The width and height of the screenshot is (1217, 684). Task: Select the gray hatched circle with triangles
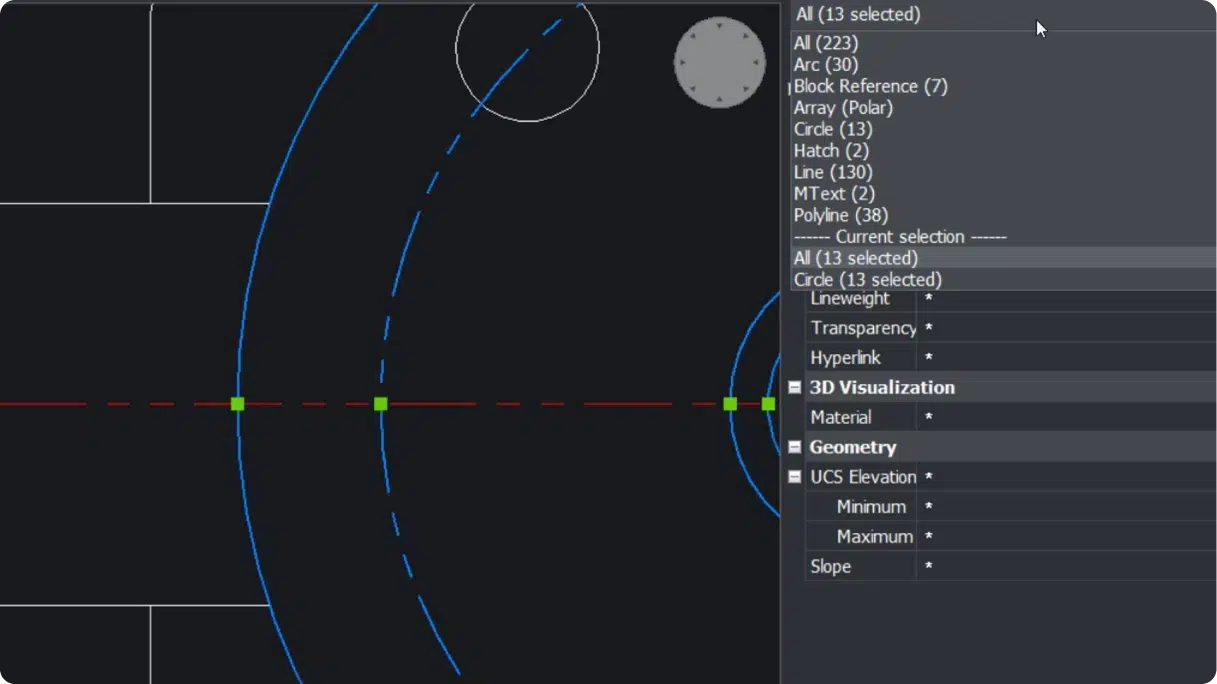719,62
